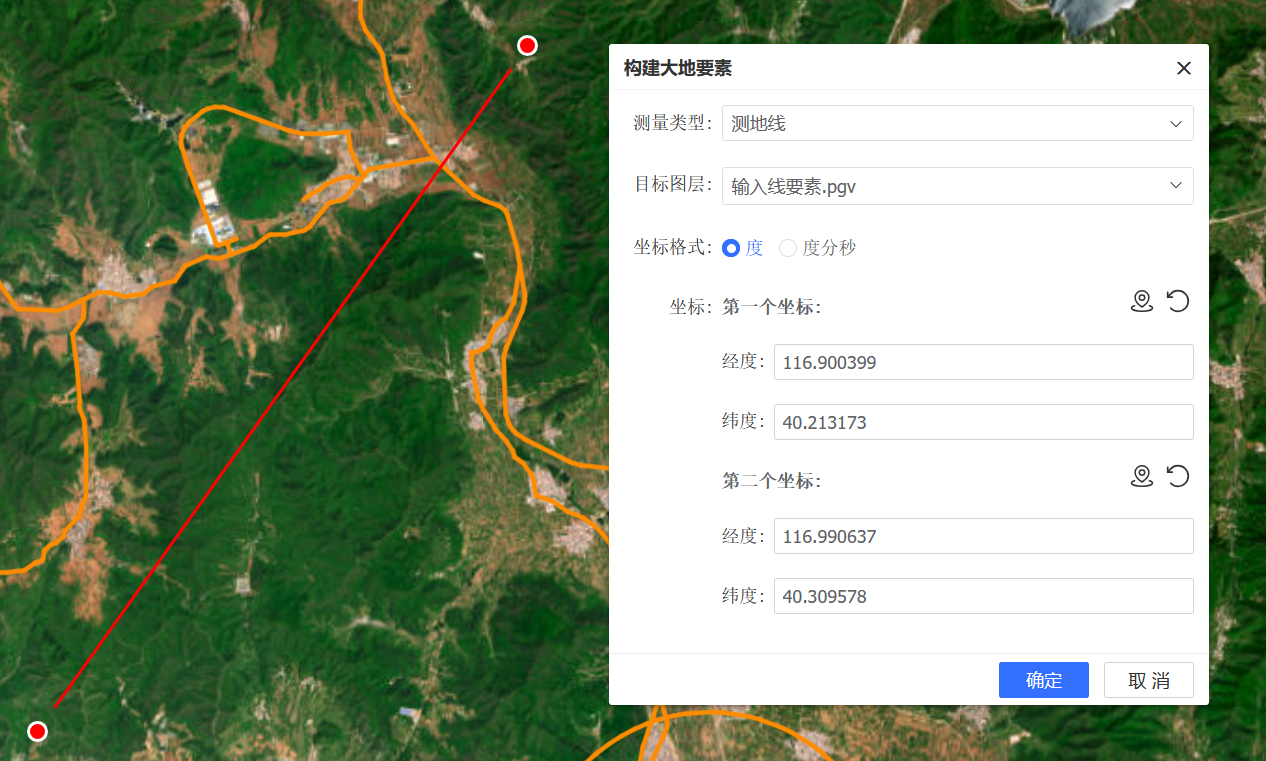Focus the second 经度 field 116.990637
The width and height of the screenshot is (1266, 761).
(983, 536)
